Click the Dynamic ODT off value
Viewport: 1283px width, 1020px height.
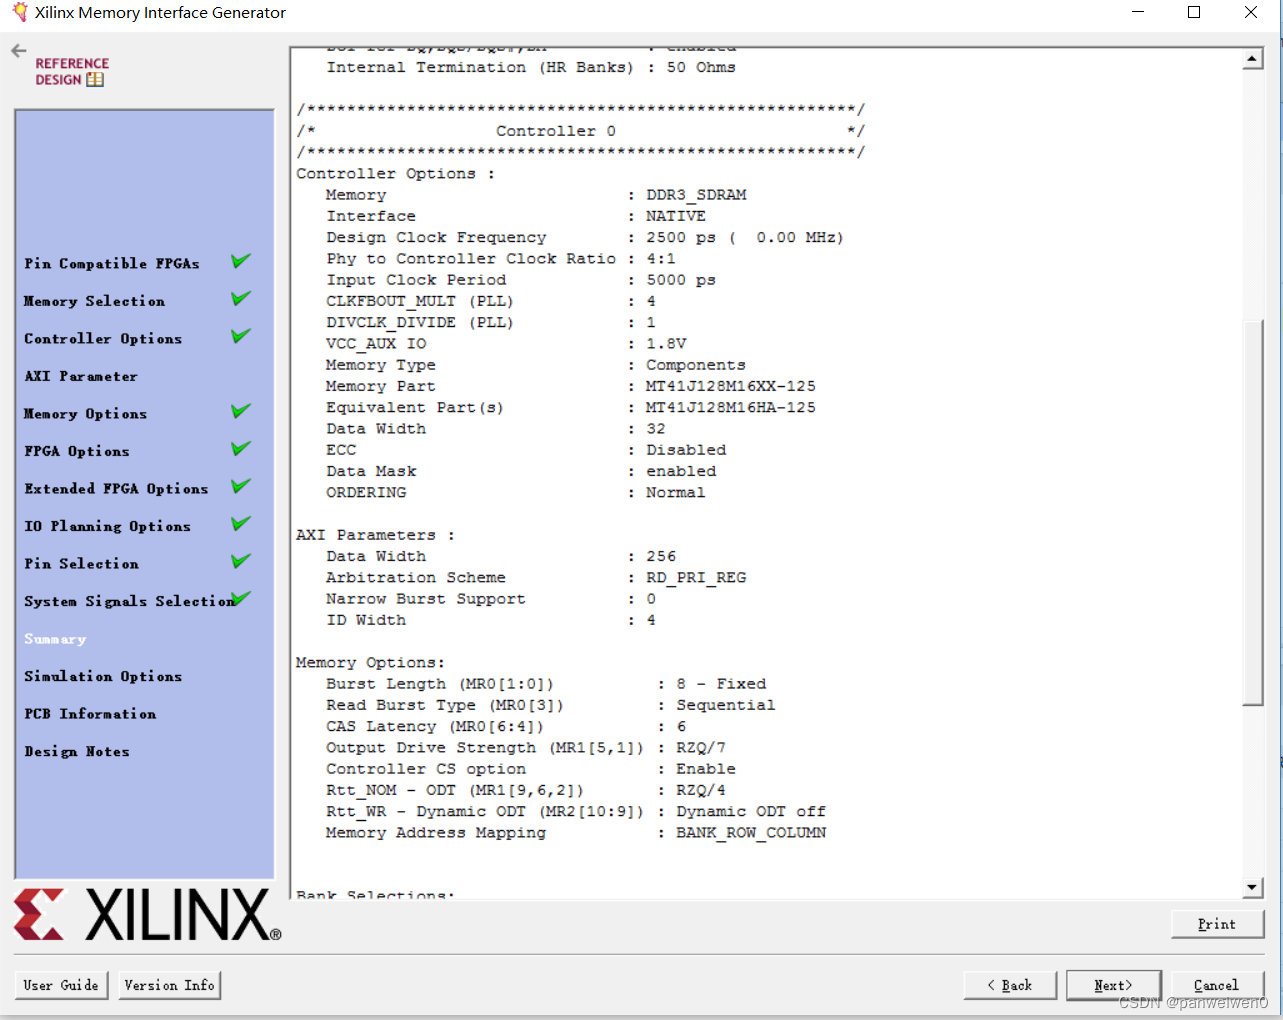[751, 811]
